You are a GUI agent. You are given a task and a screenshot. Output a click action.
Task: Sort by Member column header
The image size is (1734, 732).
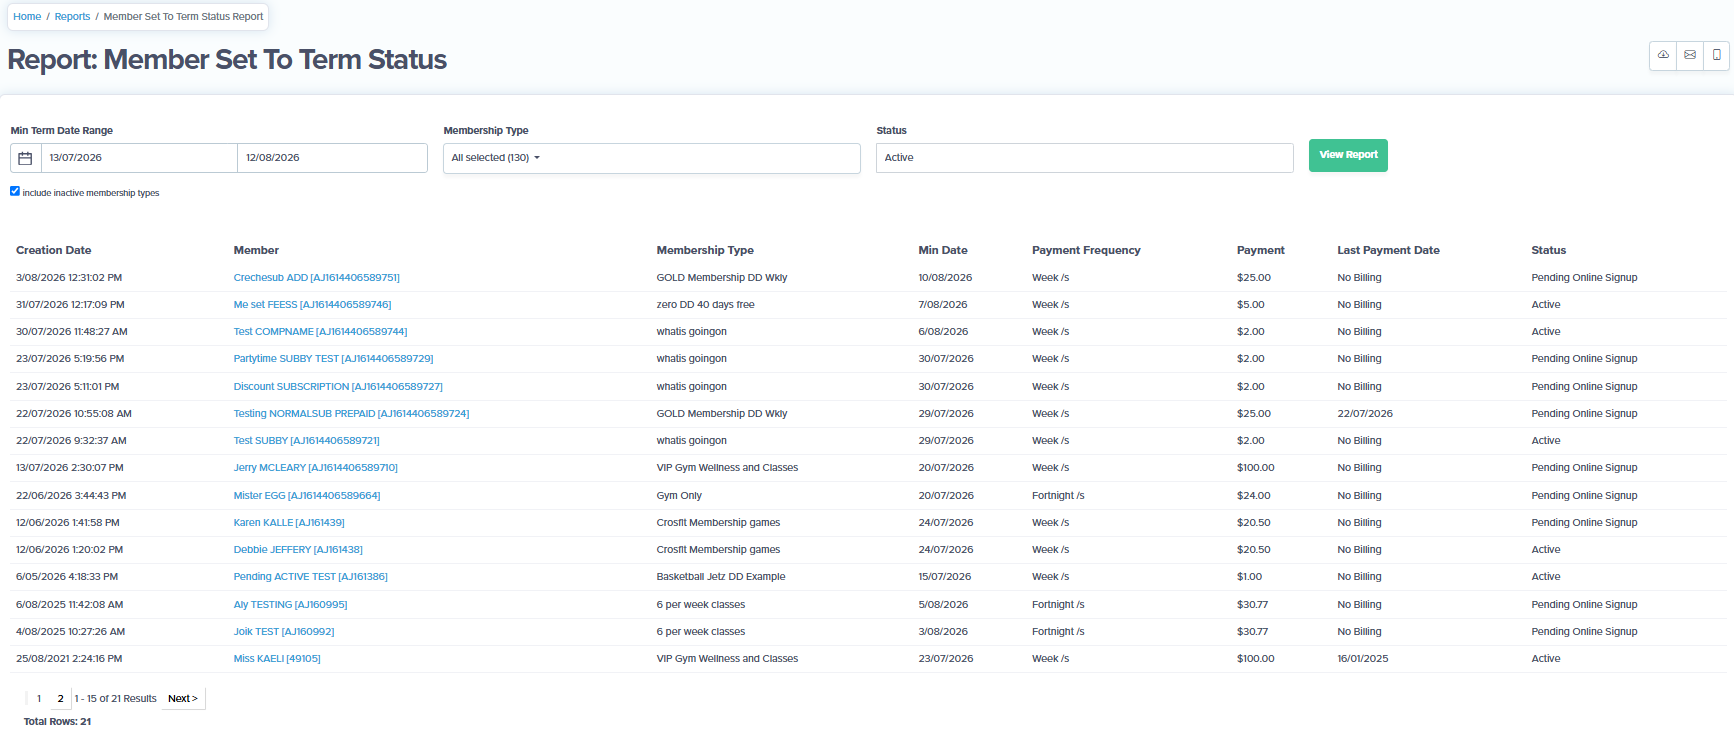pyautogui.click(x=256, y=251)
